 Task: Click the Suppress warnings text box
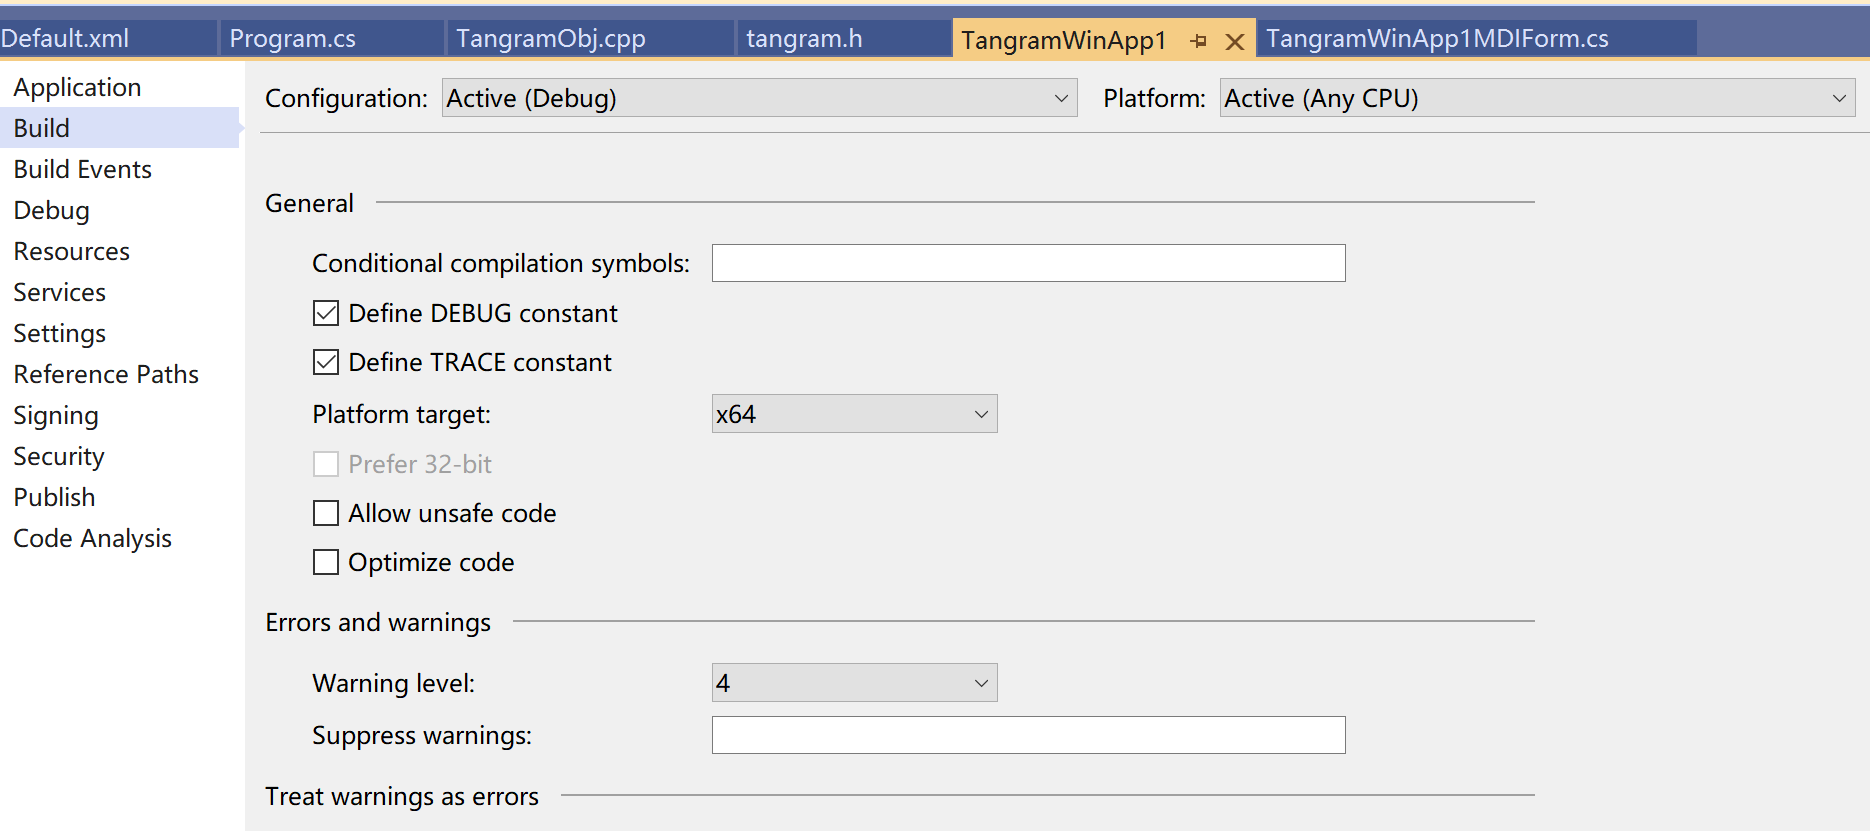click(1028, 735)
